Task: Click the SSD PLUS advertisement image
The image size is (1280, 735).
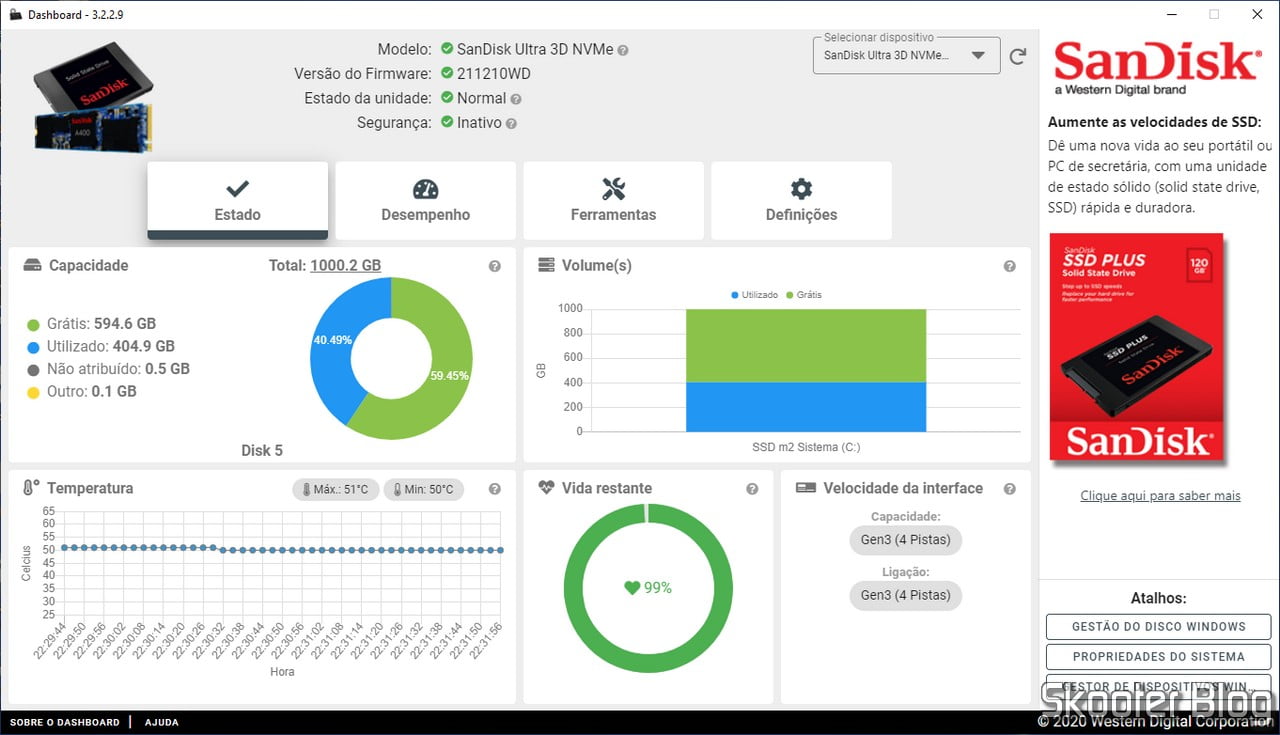Action: (1137, 347)
